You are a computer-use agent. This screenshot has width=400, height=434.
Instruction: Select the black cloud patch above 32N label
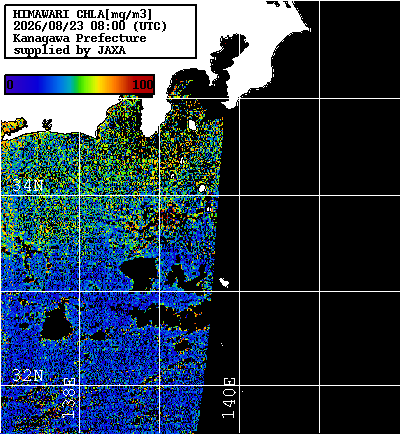(56, 323)
